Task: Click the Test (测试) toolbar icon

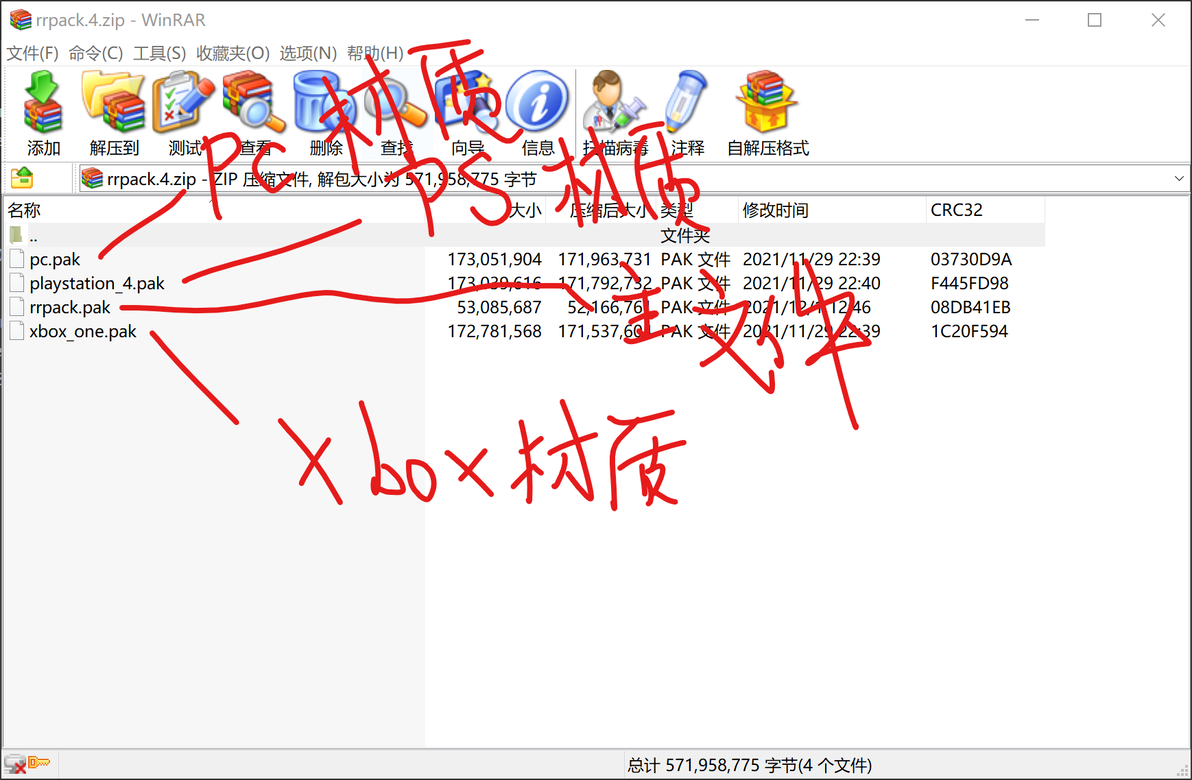Action: point(183,103)
